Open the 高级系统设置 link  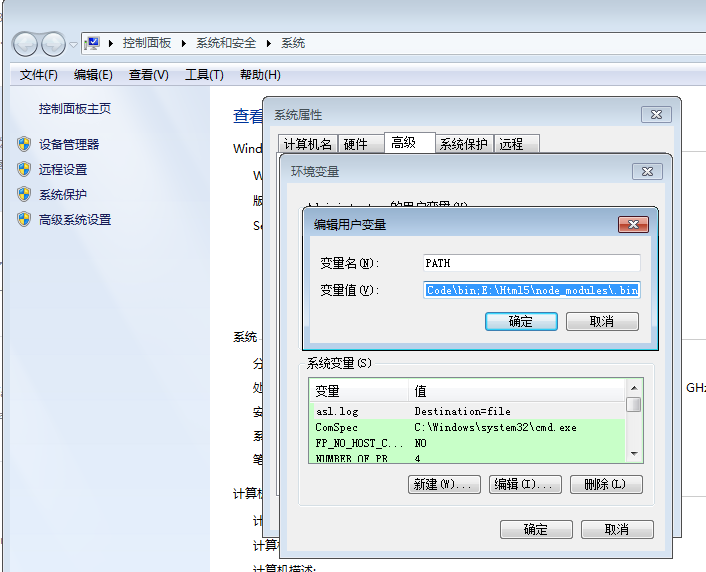point(75,220)
